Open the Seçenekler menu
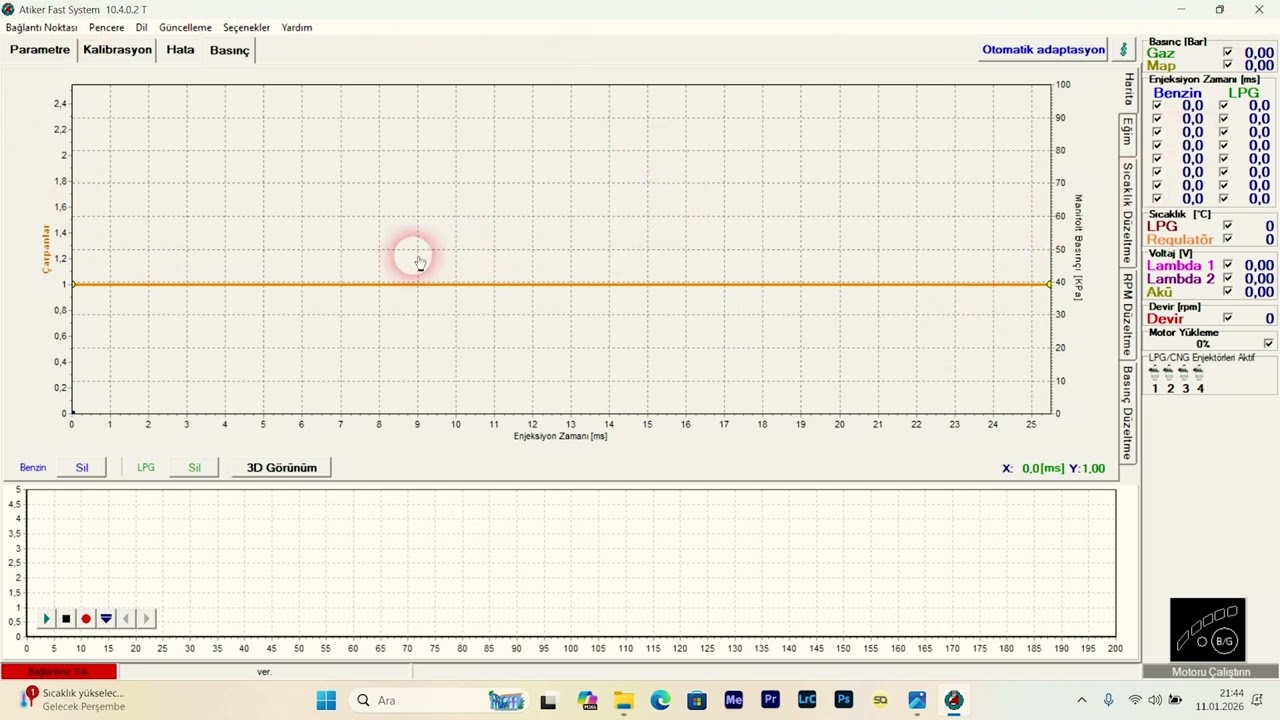Image resolution: width=1280 pixels, height=720 pixels. point(247,28)
